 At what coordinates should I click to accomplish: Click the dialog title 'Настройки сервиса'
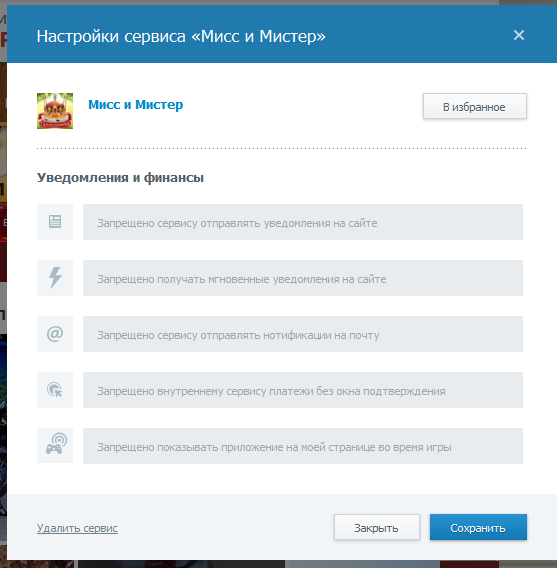[111, 36]
